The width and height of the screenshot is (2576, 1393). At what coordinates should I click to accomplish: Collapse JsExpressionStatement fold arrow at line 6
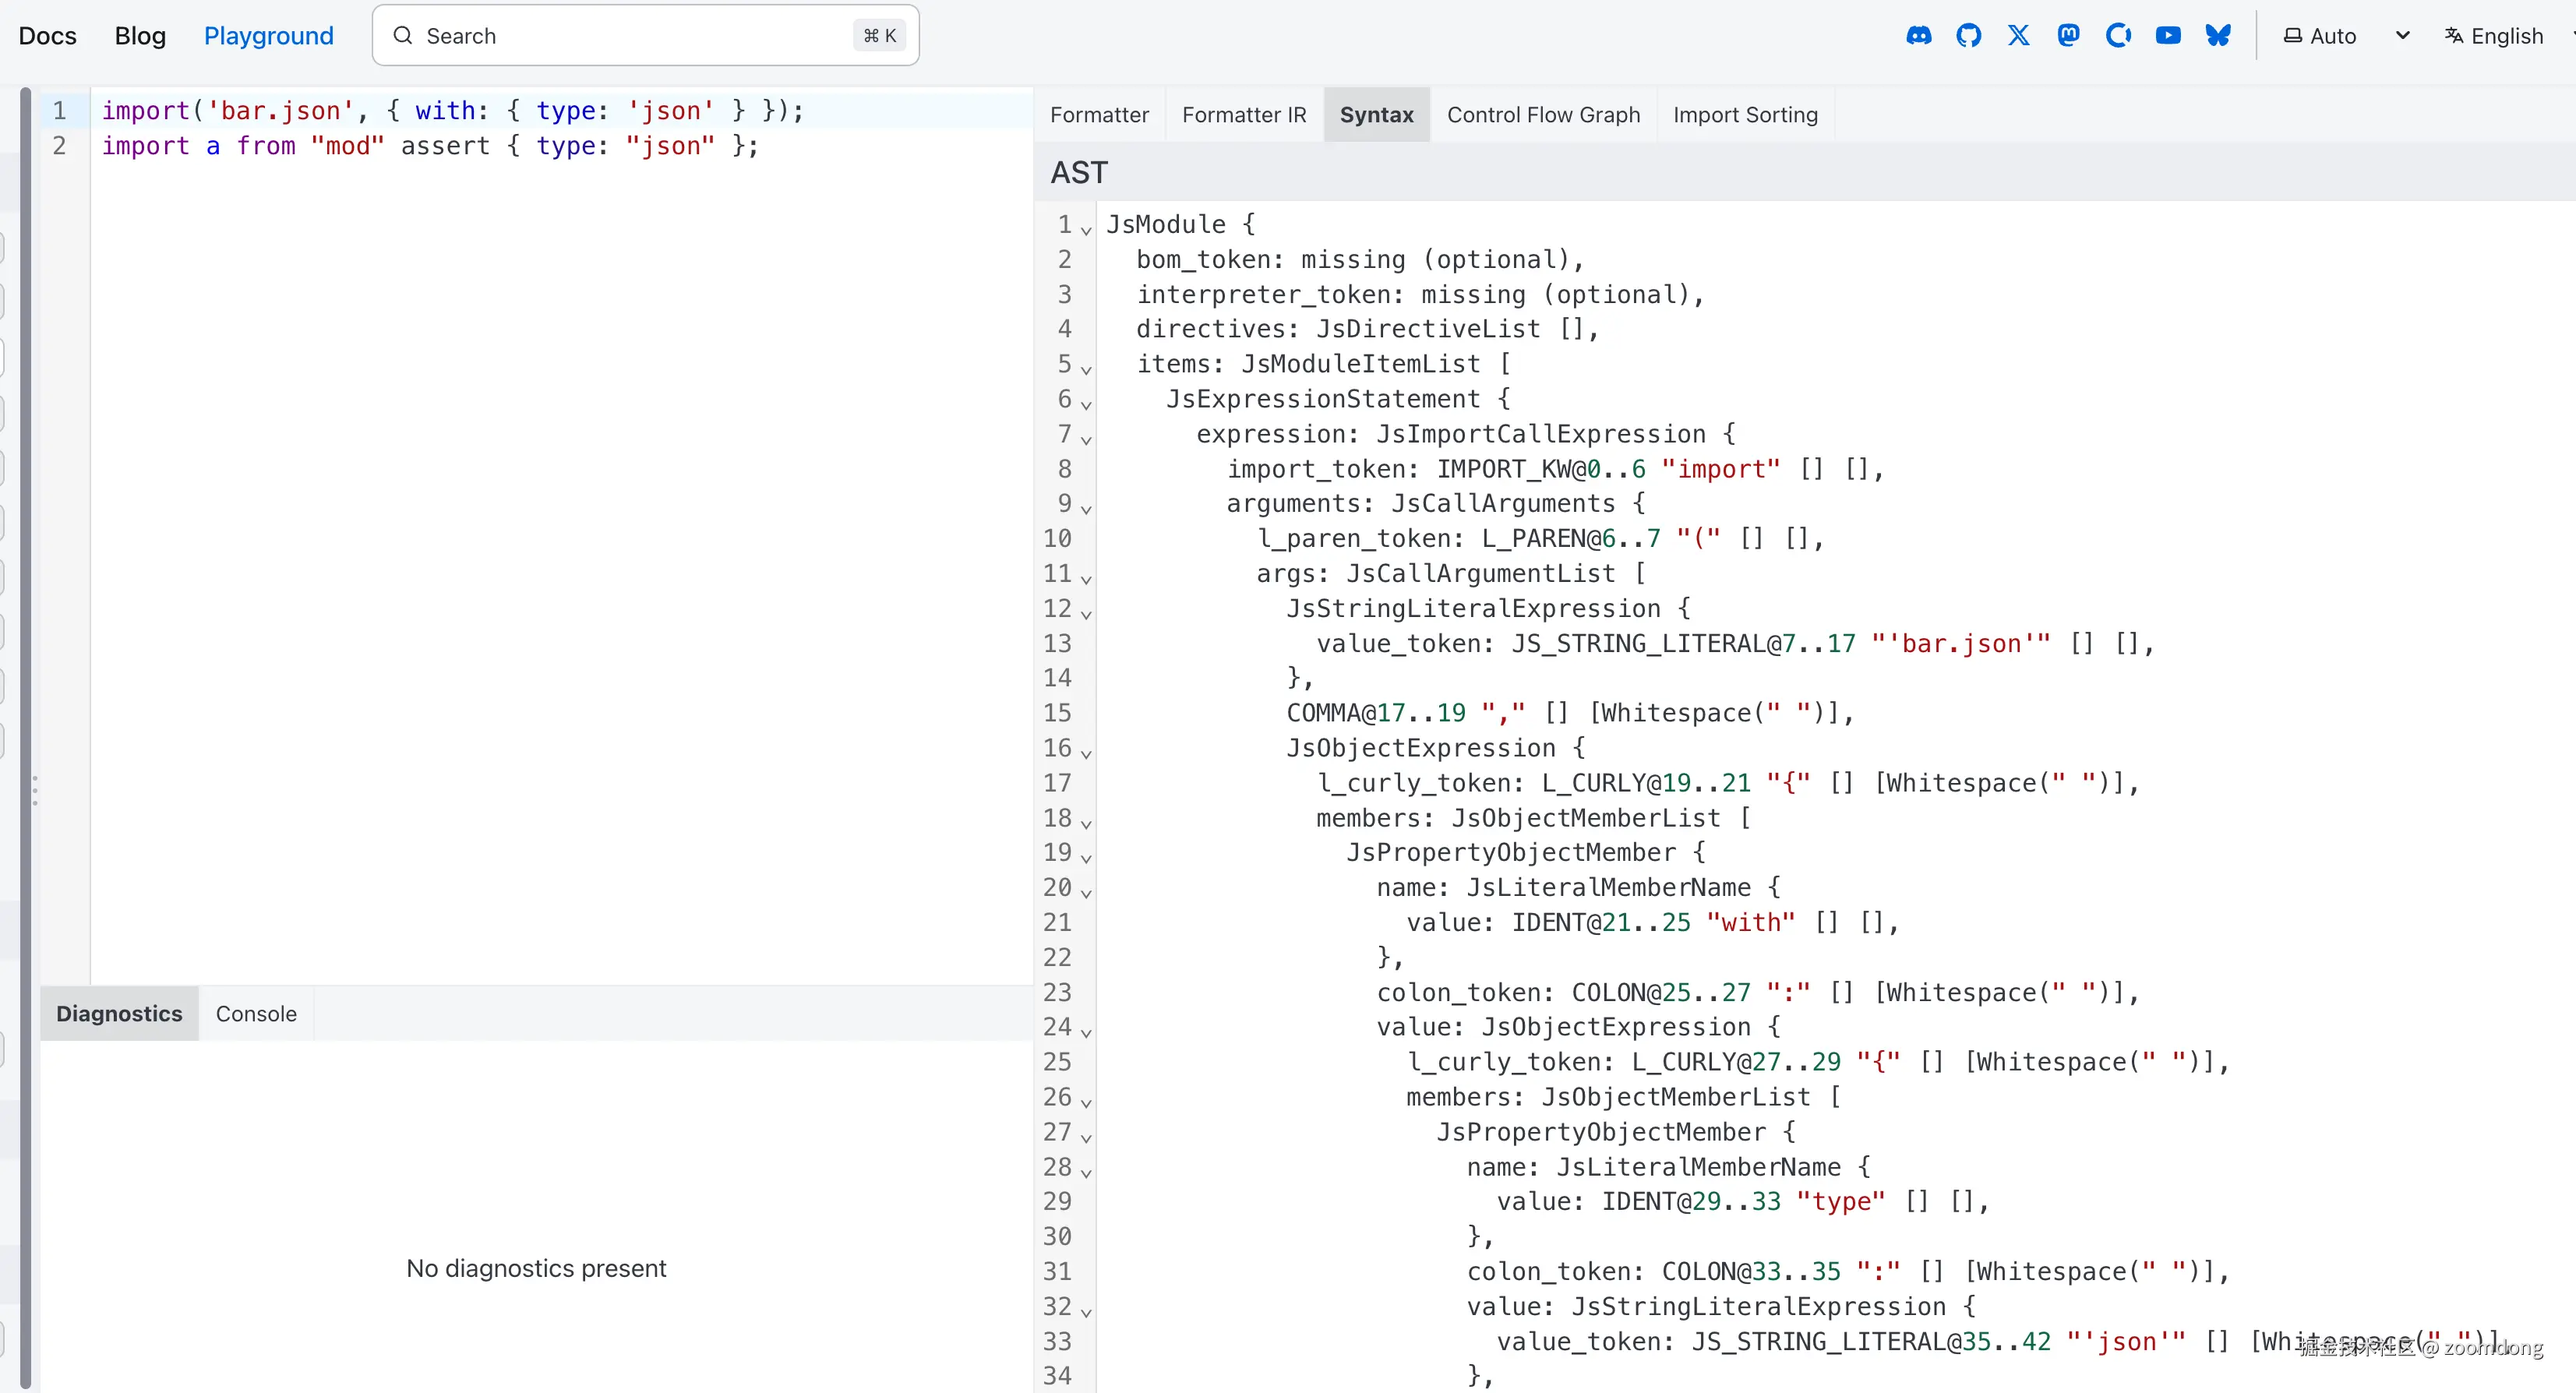(1086, 405)
